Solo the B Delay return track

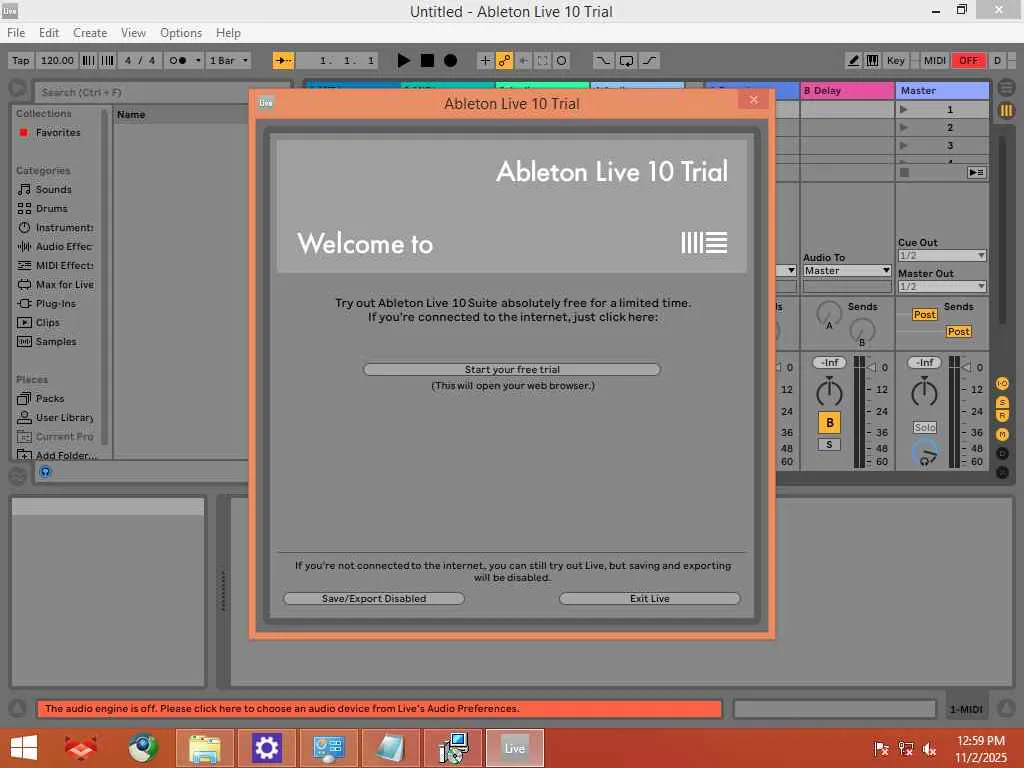829,445
